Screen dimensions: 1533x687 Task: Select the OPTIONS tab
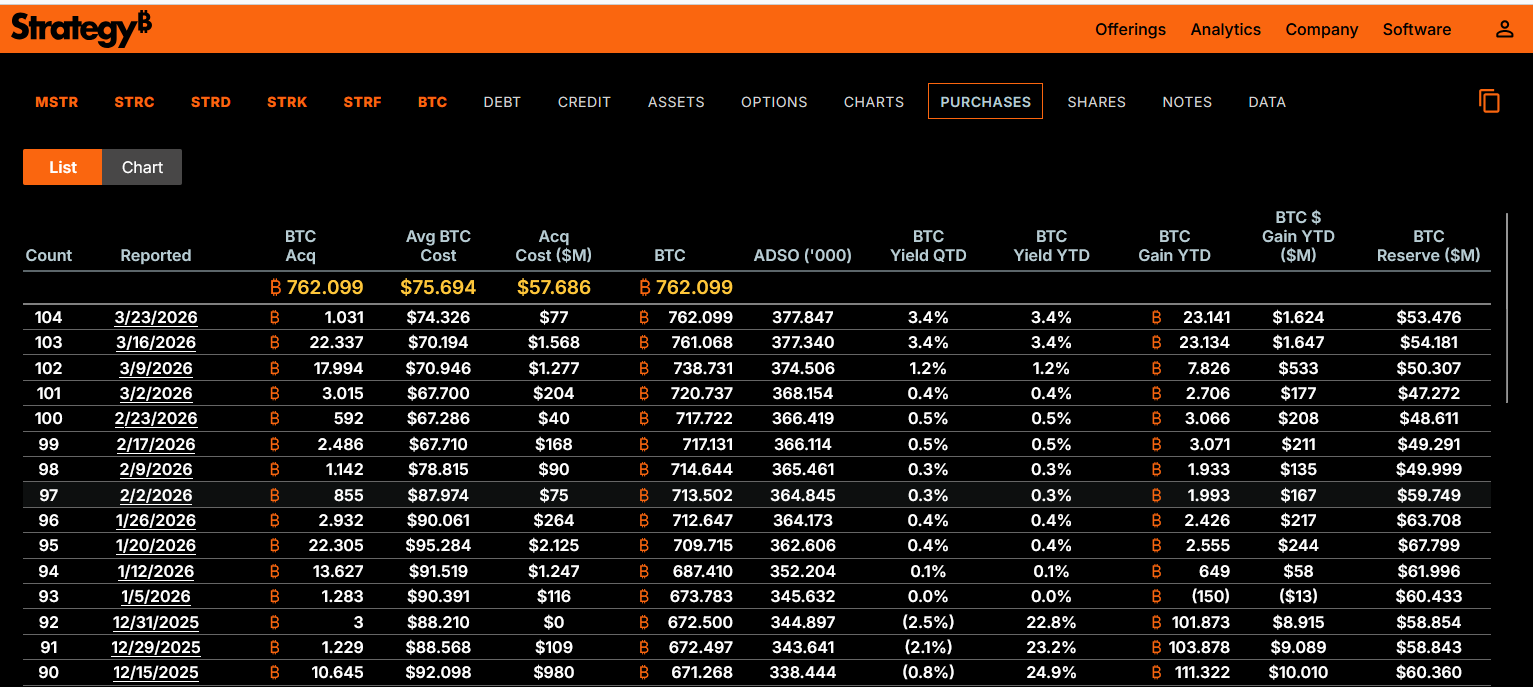point(774,102)
